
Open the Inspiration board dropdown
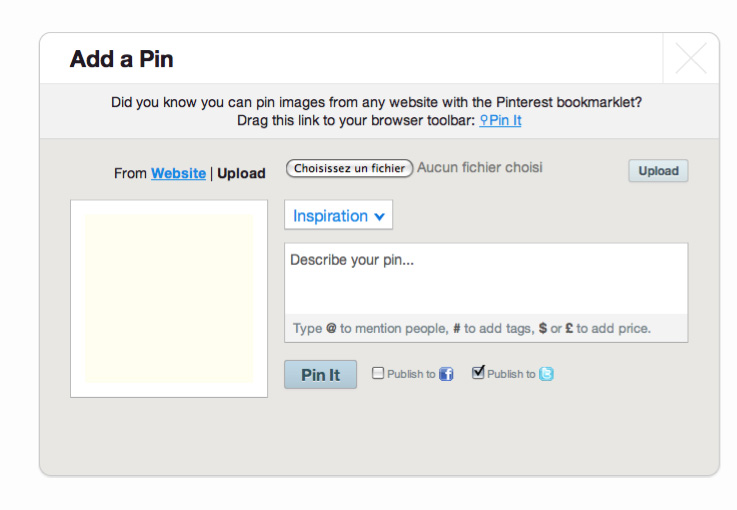(x=338, y=216)
